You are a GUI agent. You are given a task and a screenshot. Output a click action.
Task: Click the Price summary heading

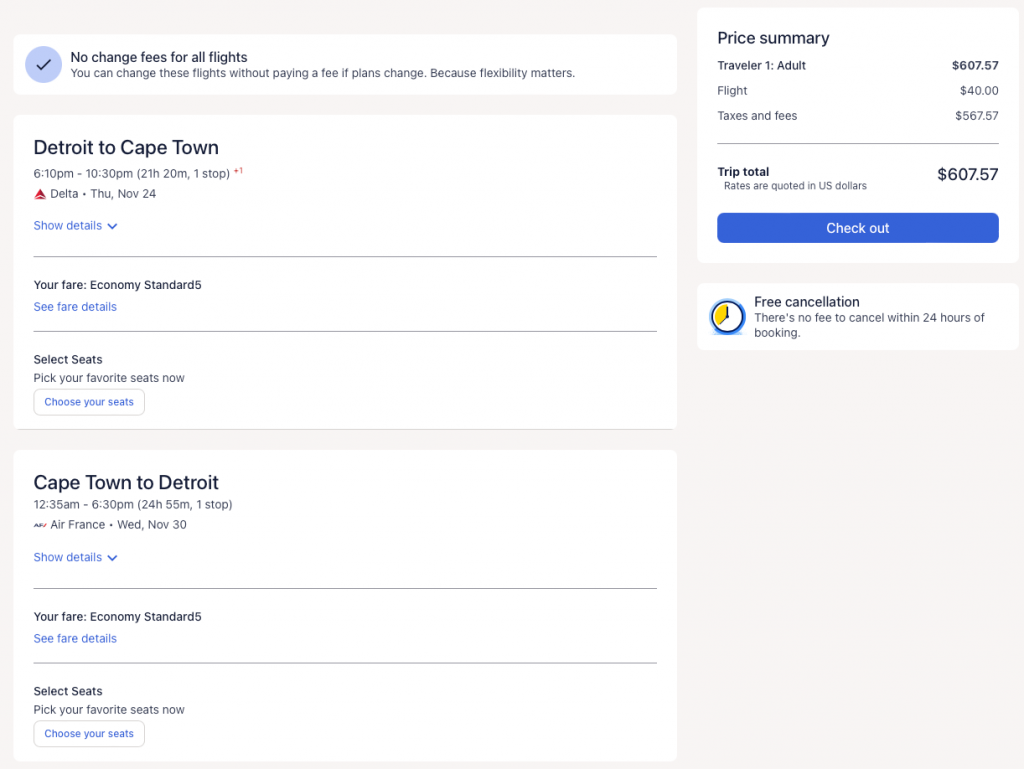point(773,38)
